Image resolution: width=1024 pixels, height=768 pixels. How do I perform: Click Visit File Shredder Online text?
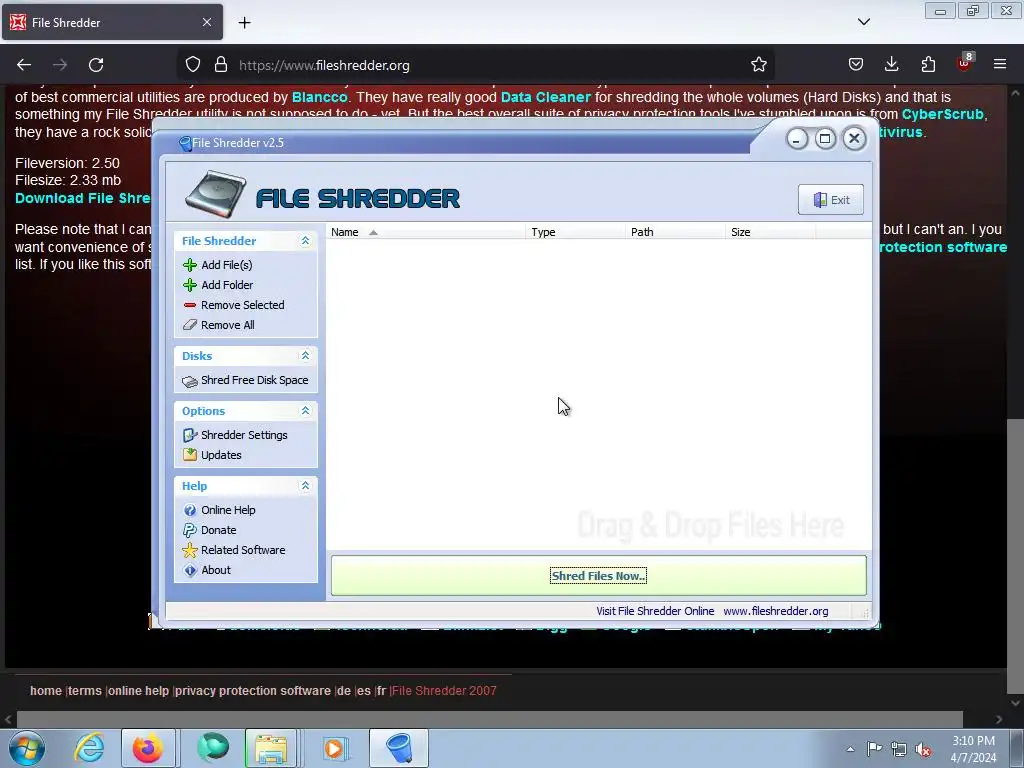[655, 611]
